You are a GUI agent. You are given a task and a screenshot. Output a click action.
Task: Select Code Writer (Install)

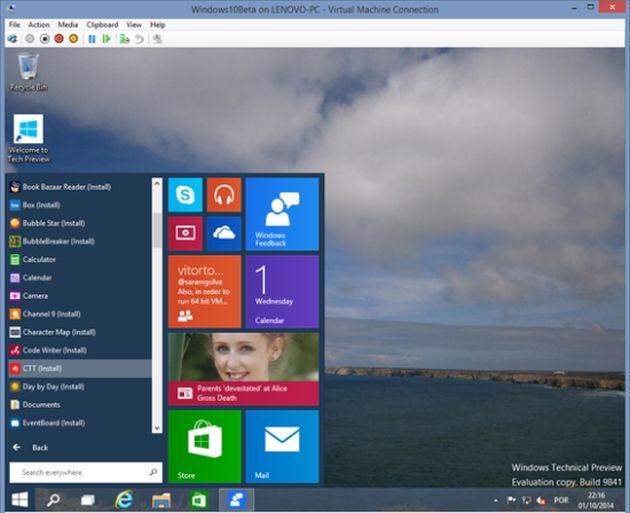[80, 350]
